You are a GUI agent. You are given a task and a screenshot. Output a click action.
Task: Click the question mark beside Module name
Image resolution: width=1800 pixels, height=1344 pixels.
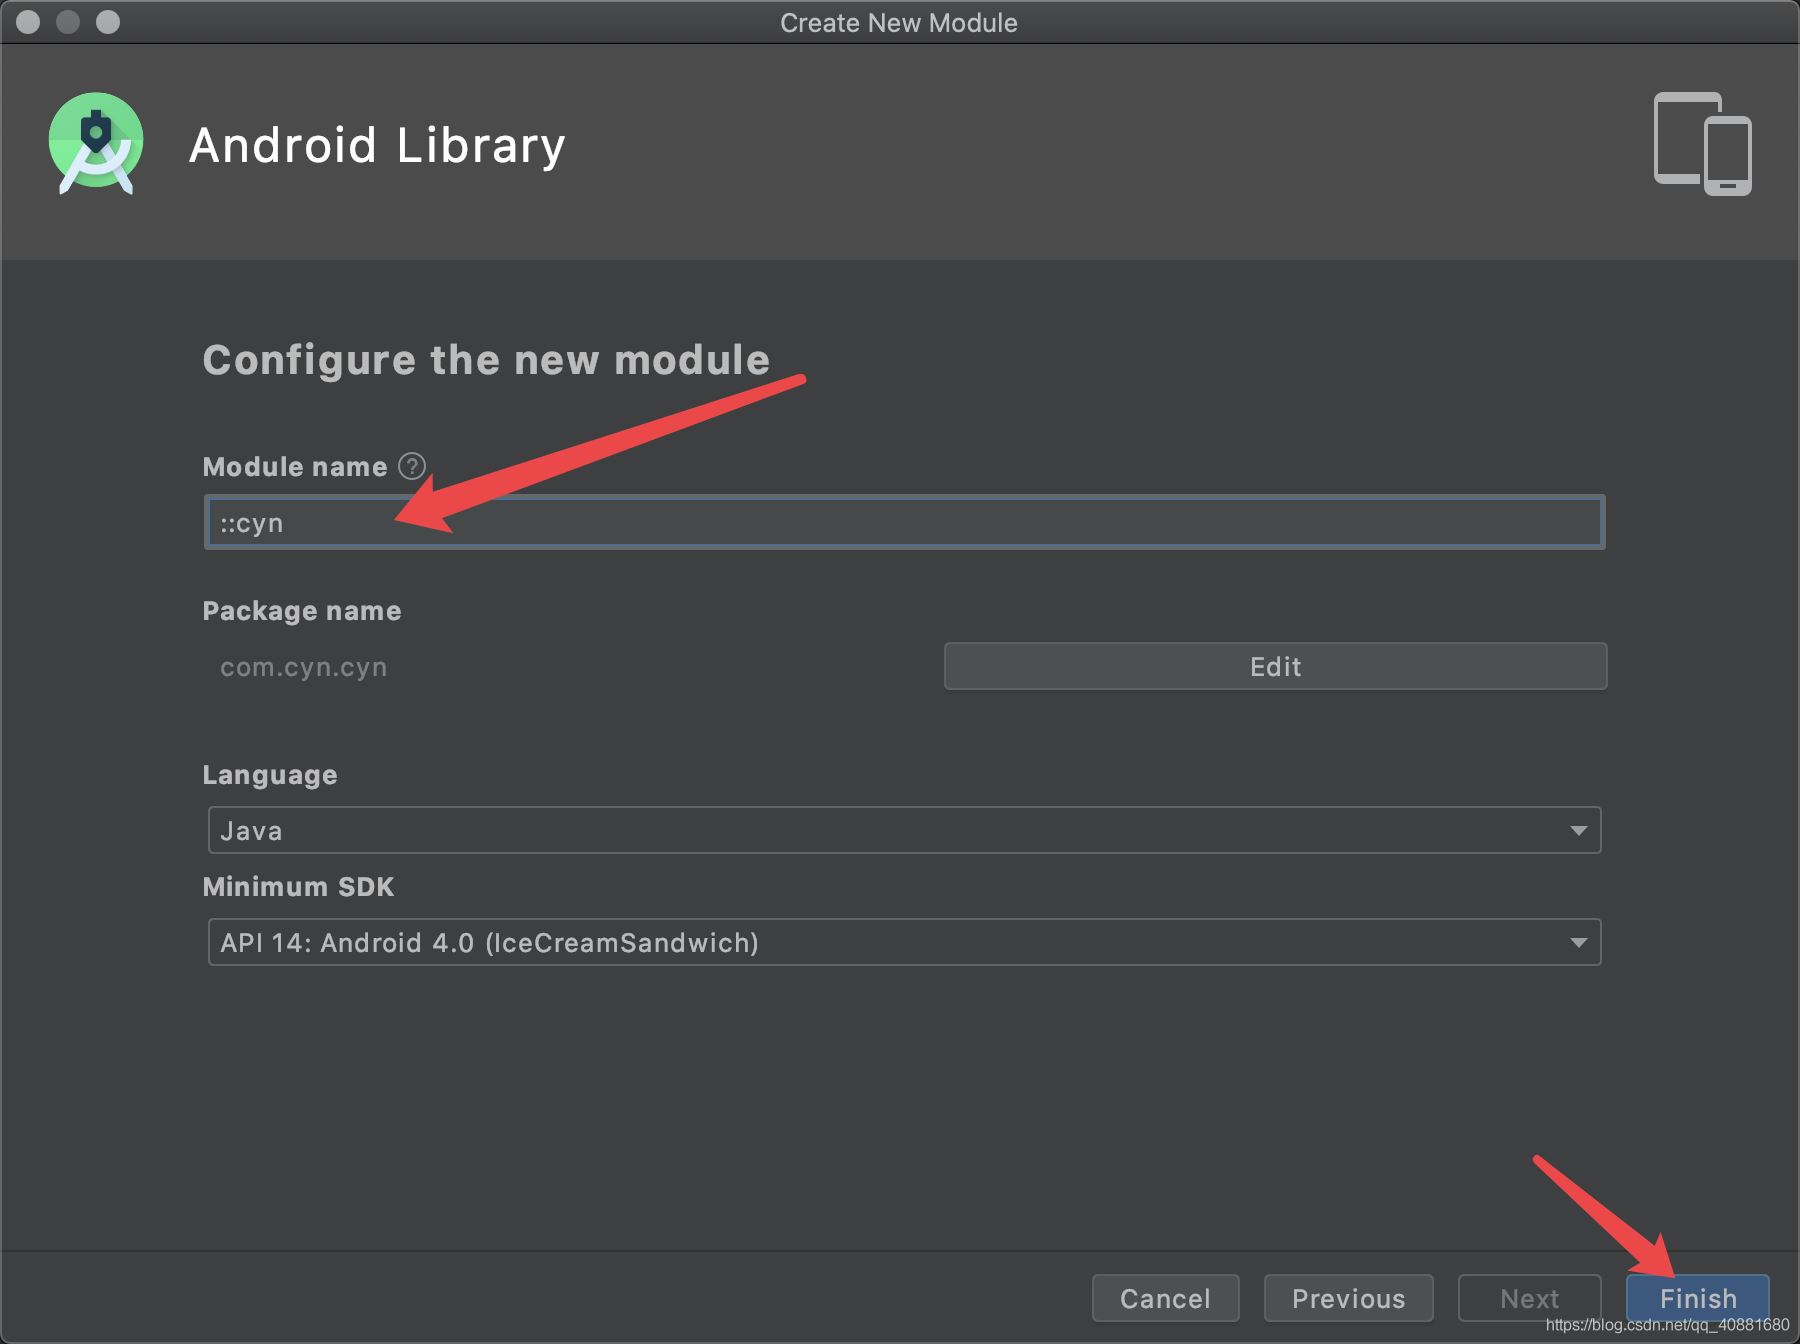pyautogui.click(x=411, y=464)
